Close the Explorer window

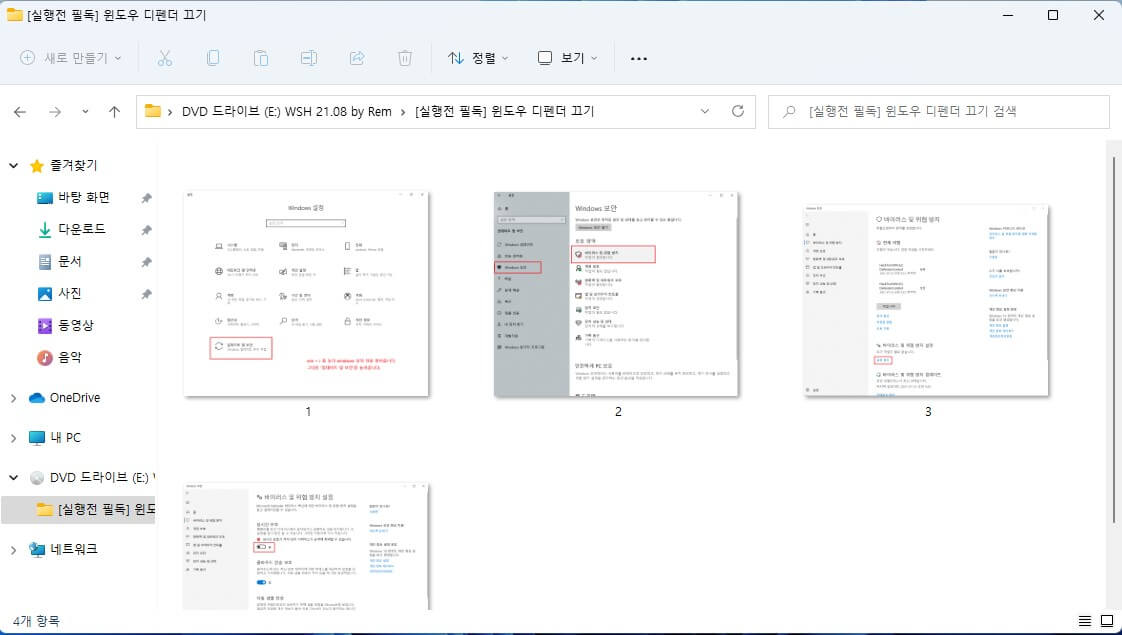(1098, 15)
